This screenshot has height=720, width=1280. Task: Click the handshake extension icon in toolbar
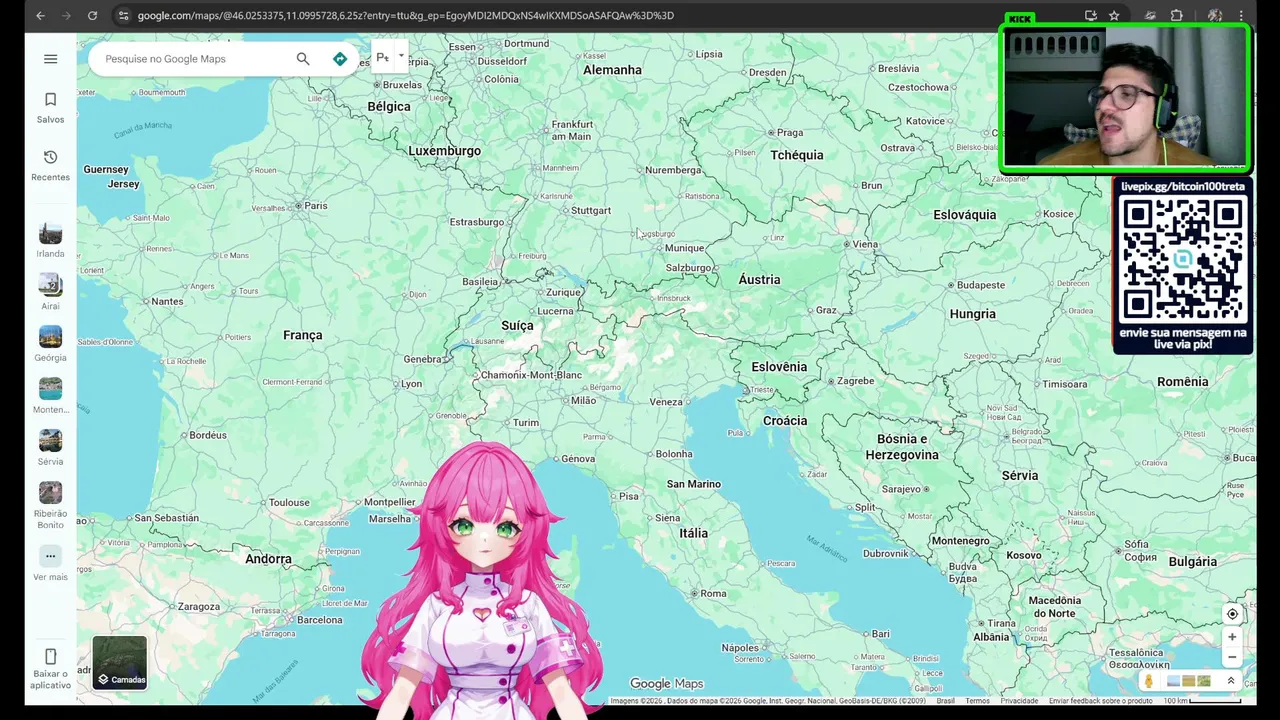[x=1151, y=16]
